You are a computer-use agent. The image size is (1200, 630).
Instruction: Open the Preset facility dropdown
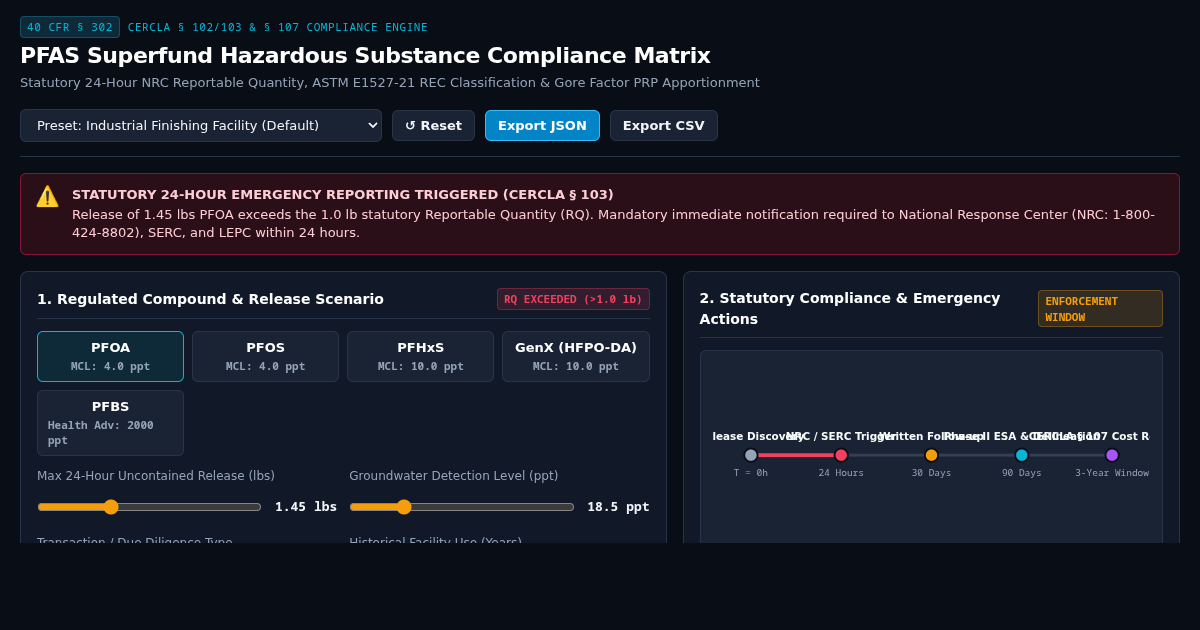[x=201, y=125]
